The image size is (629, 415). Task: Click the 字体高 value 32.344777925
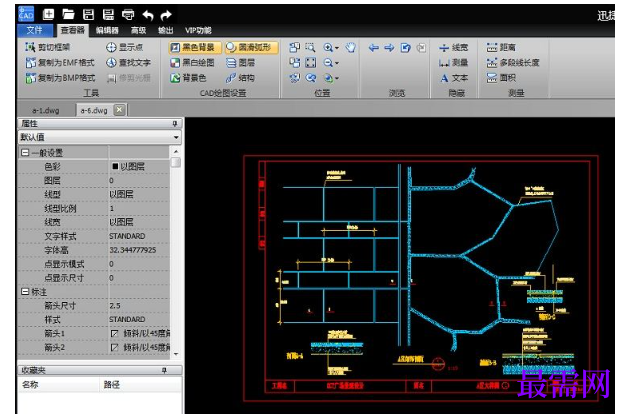(x=133, y=250)
